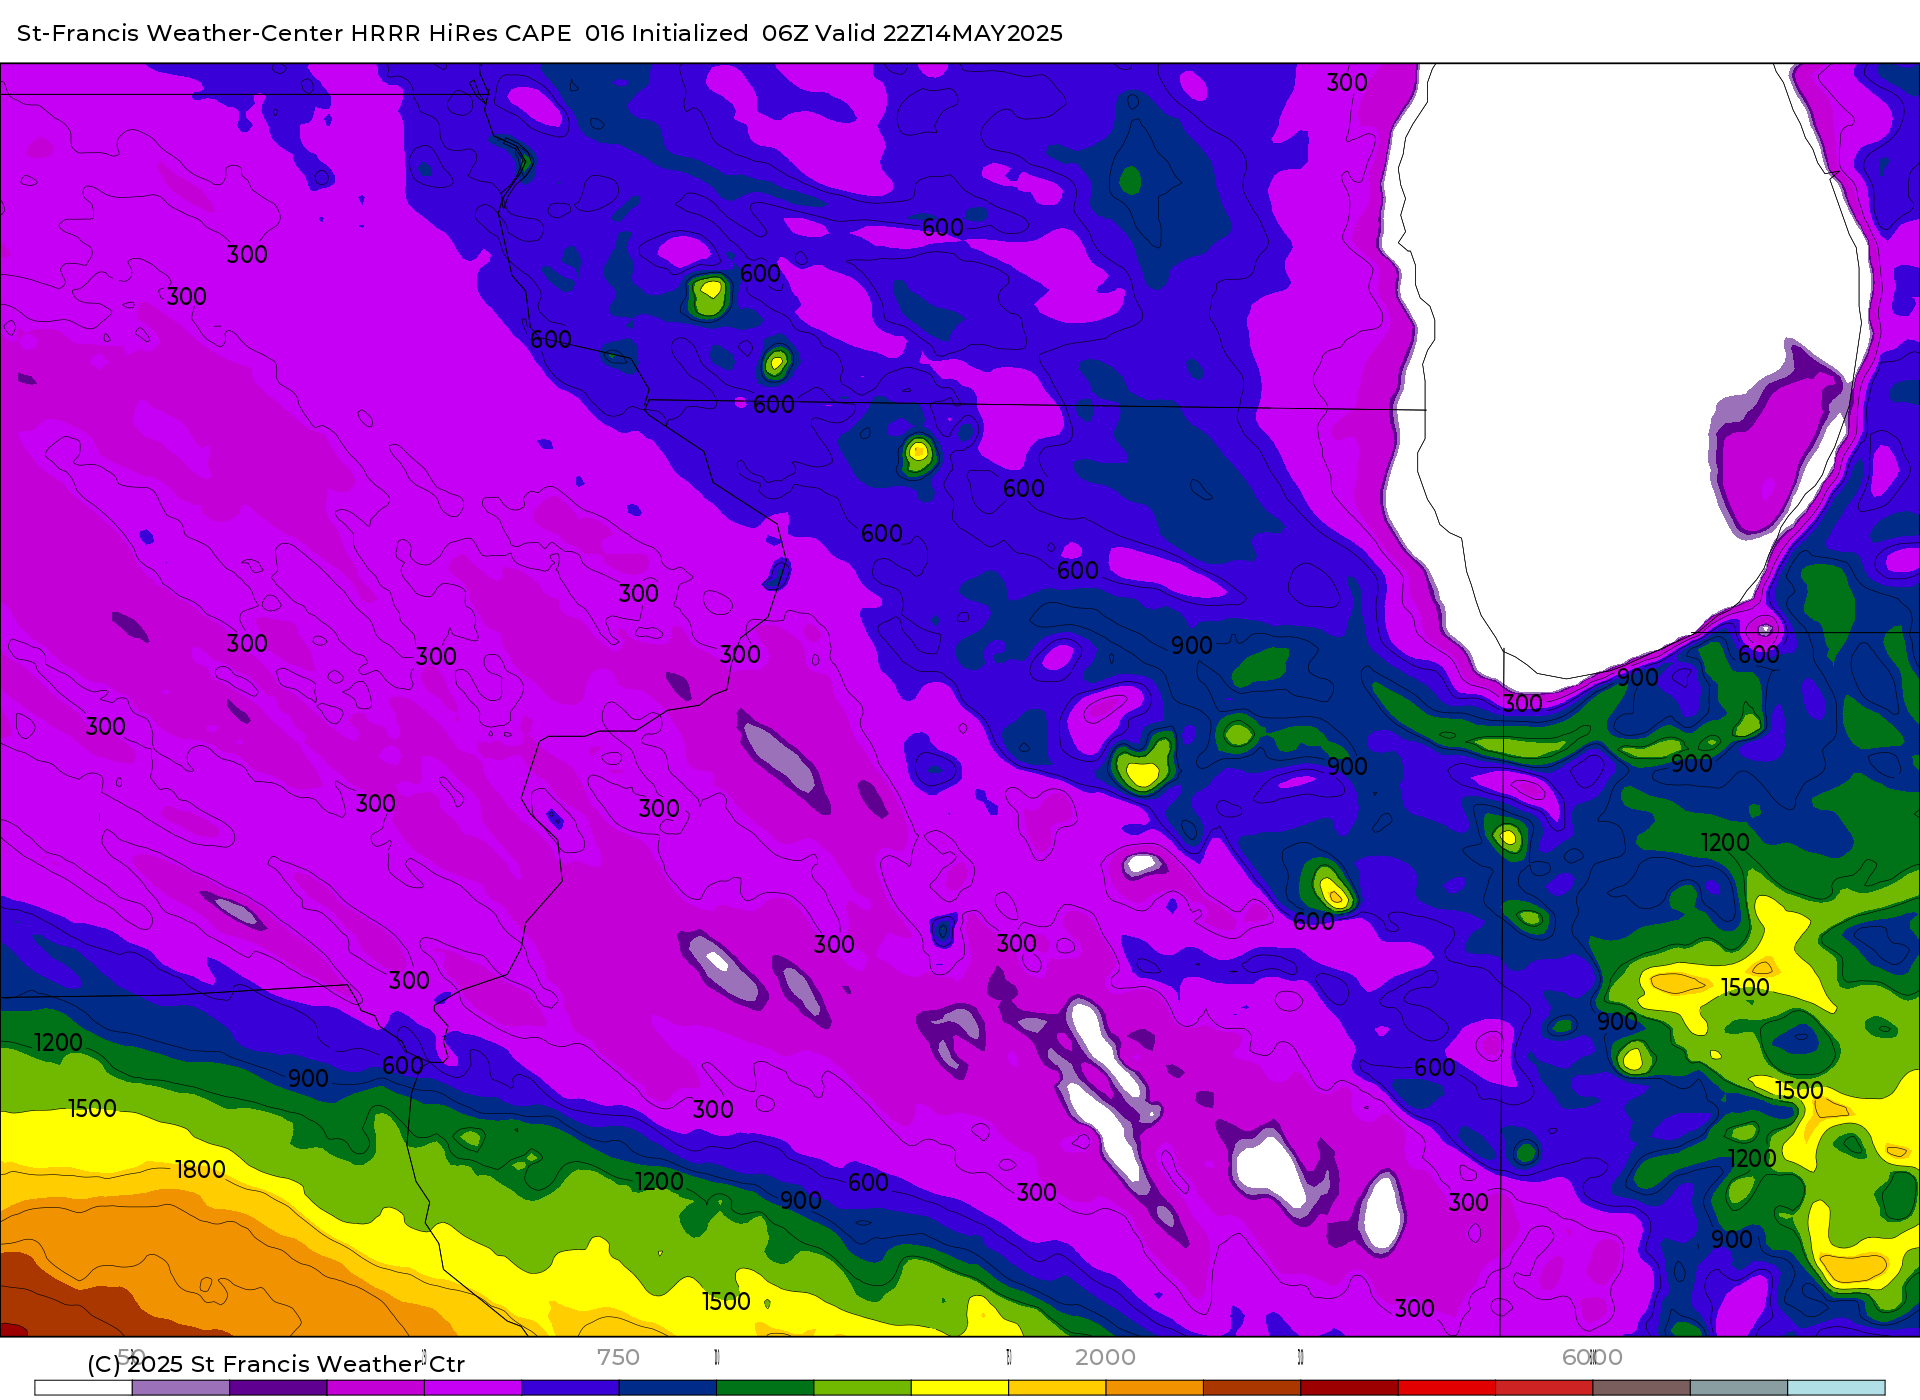The height and width of the screenshot is (1400, 1920).
Task: Click the pale blue legend swatch
Action: (1836, 1388)
